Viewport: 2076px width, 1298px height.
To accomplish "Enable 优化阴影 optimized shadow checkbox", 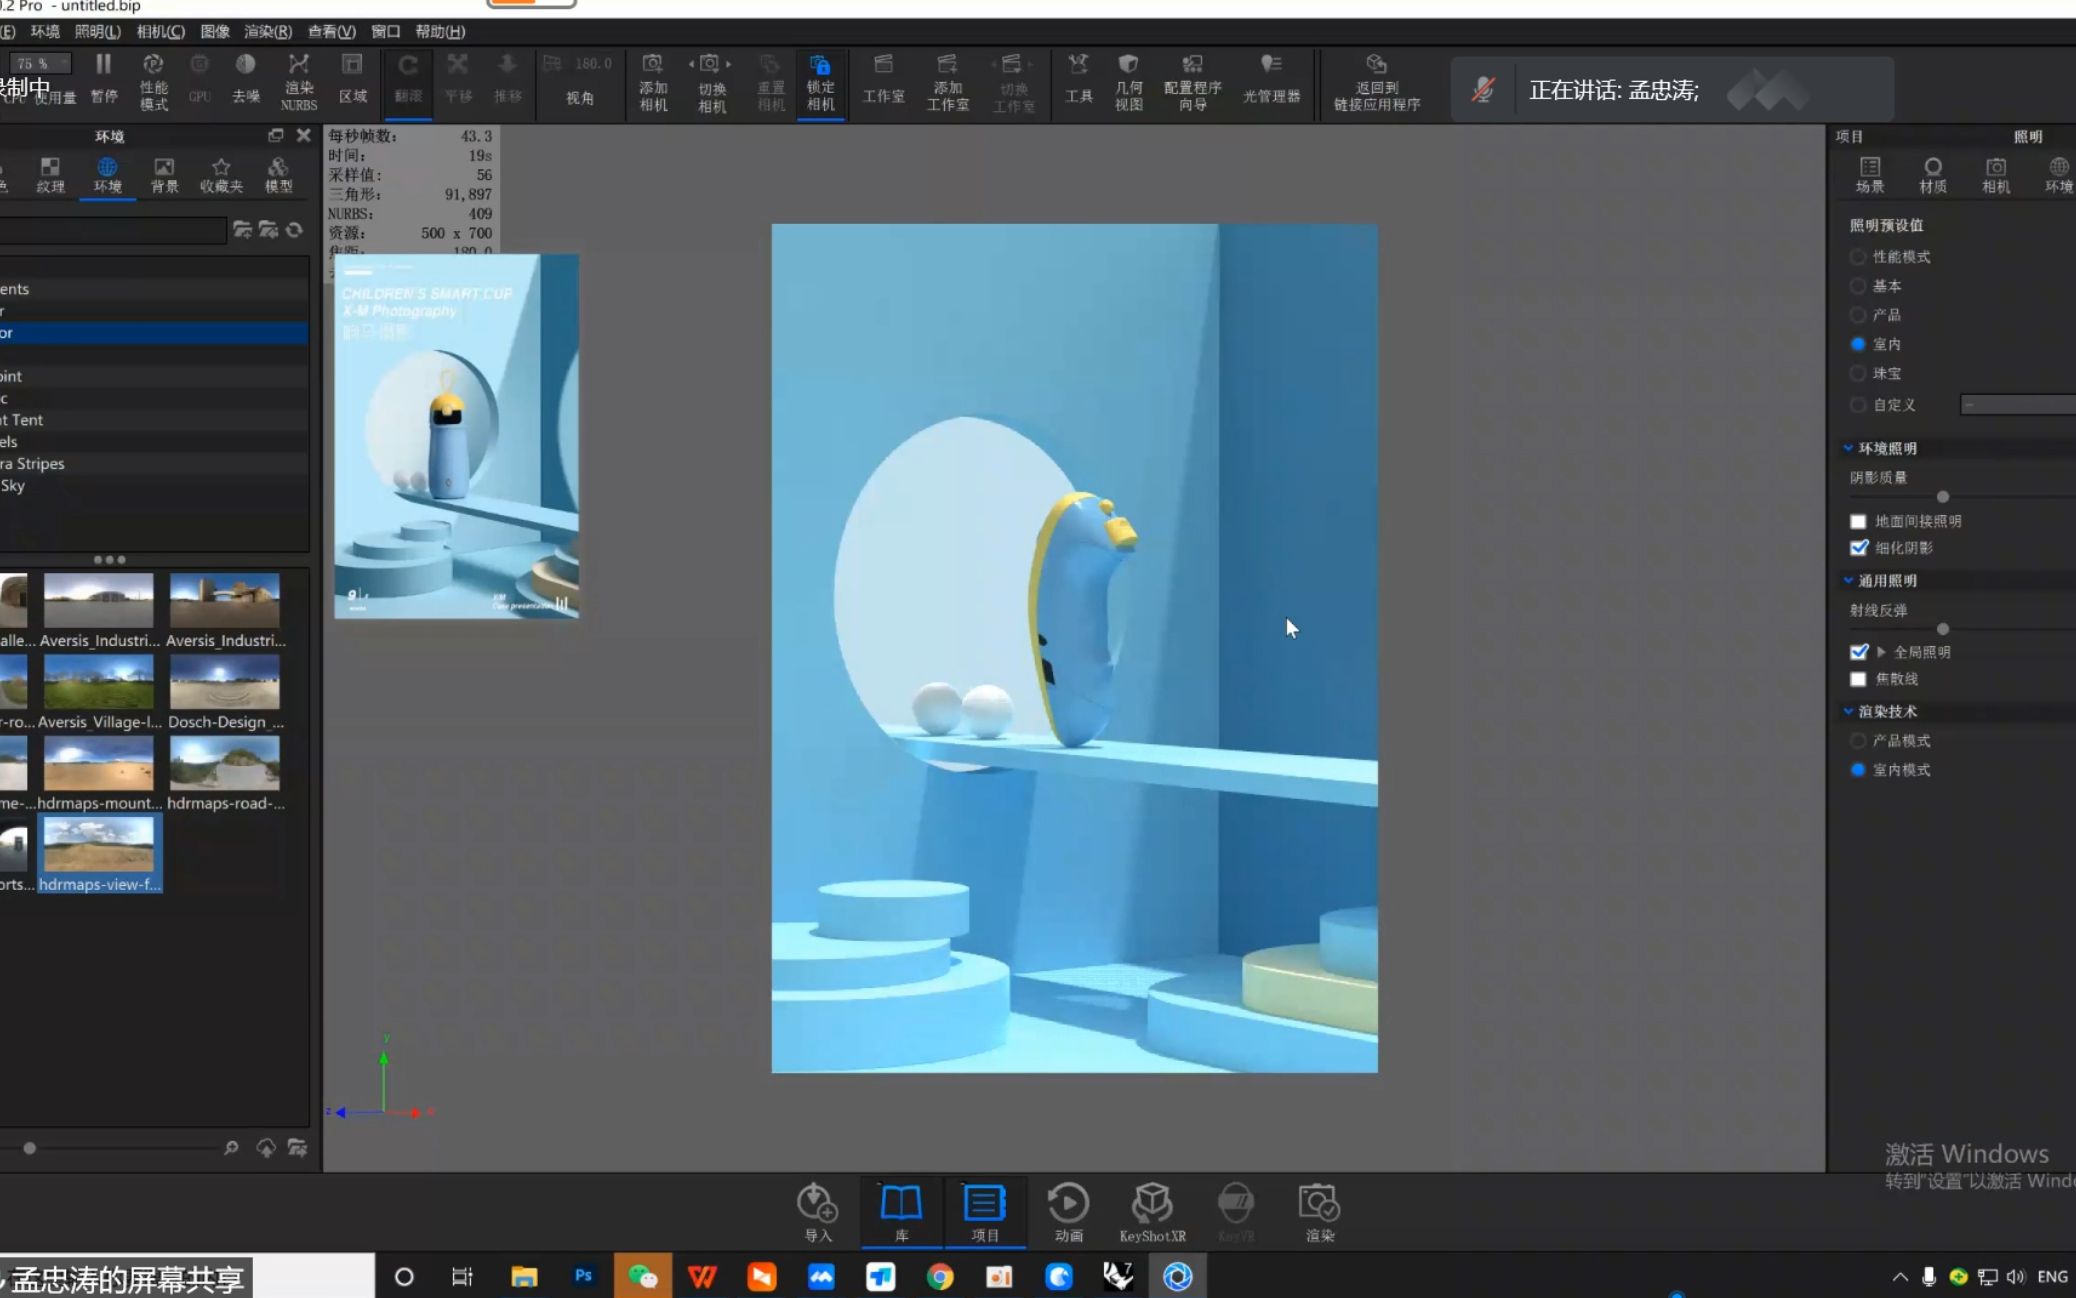I will [1859, 546].
